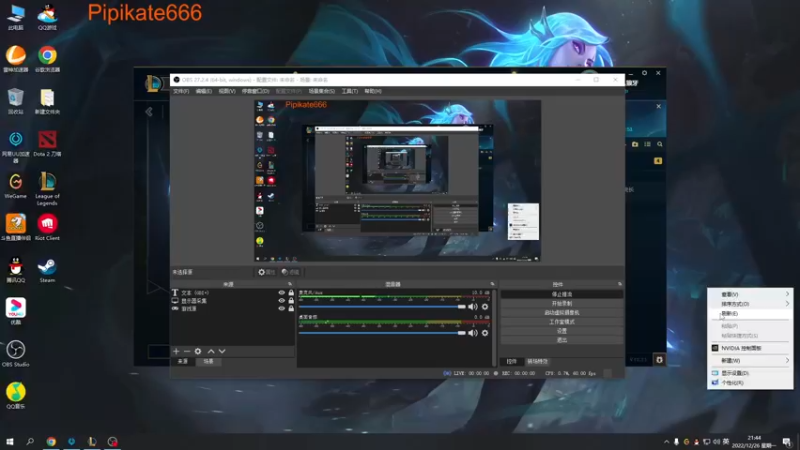Switch to Scene Transitions tab
800x450 pixels.
click(x=537, y=361)
